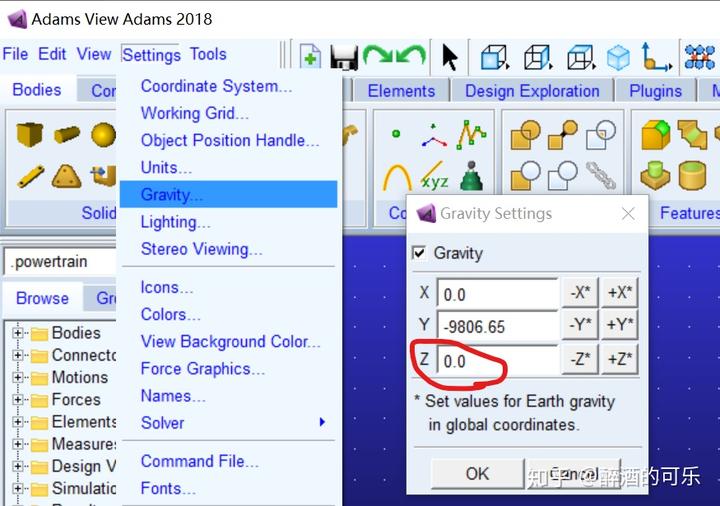Screen dimensions: 720x506
Task: Open the File menu
Action: coord(15,54)
